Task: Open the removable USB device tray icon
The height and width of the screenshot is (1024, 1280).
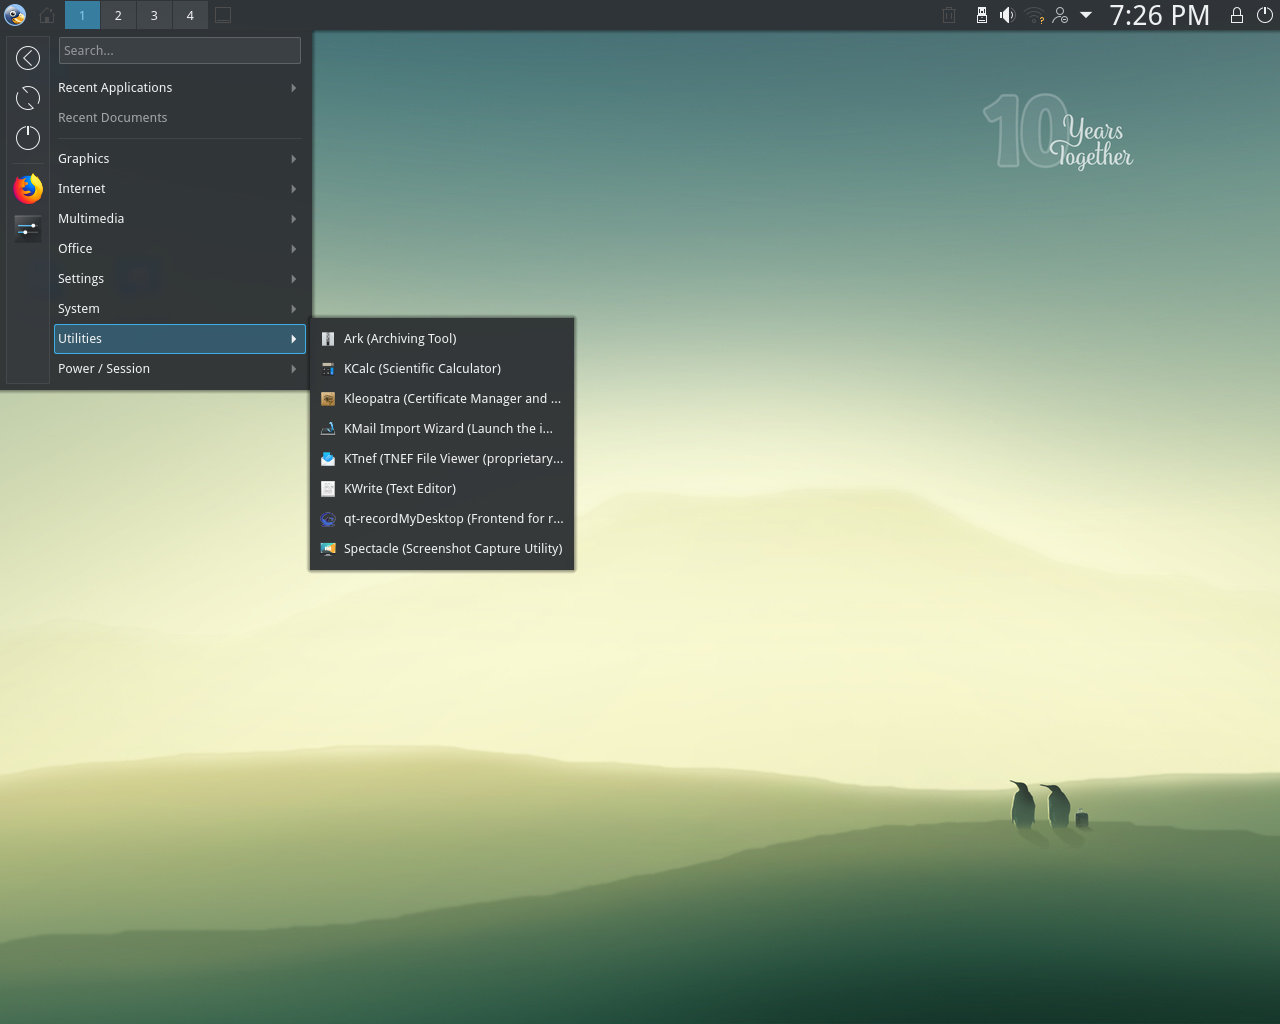Action: (x=981, y=15)
